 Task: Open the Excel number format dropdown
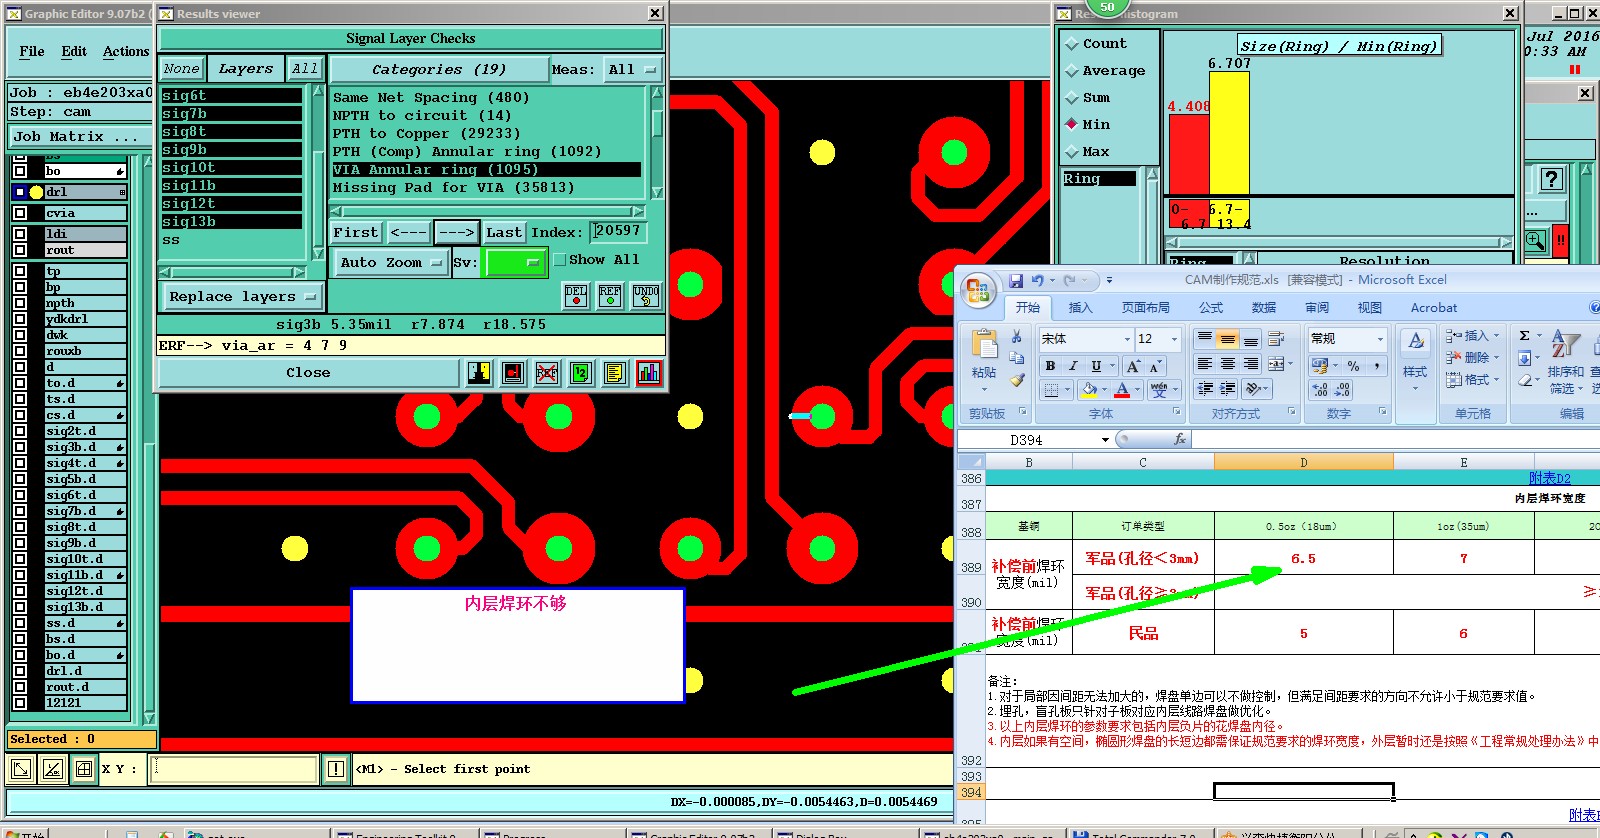[x=1380, y=339]
